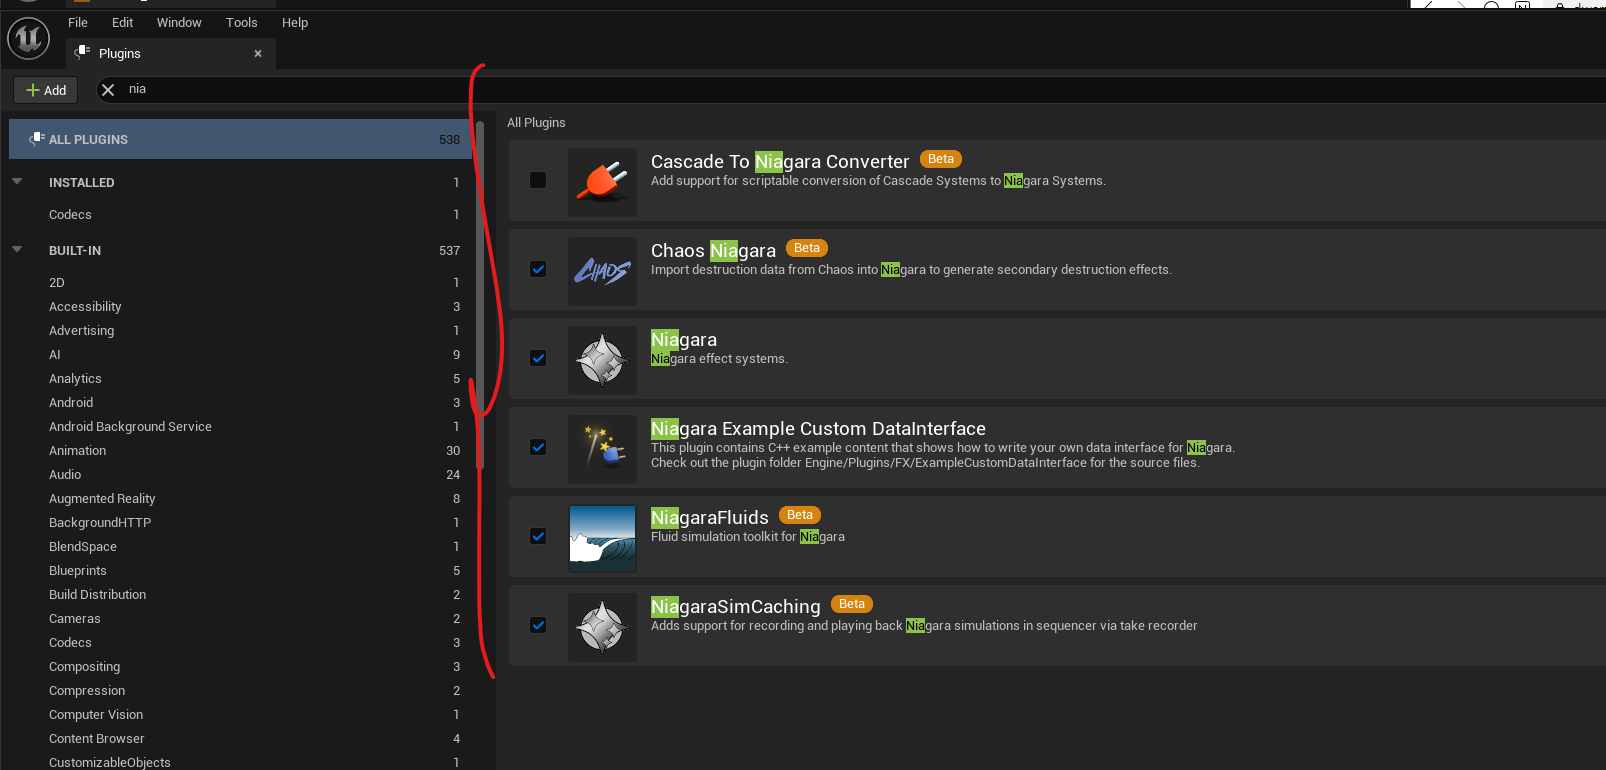Click the NiagaraFluids plugin title
1606x770 pixels.
710,517
